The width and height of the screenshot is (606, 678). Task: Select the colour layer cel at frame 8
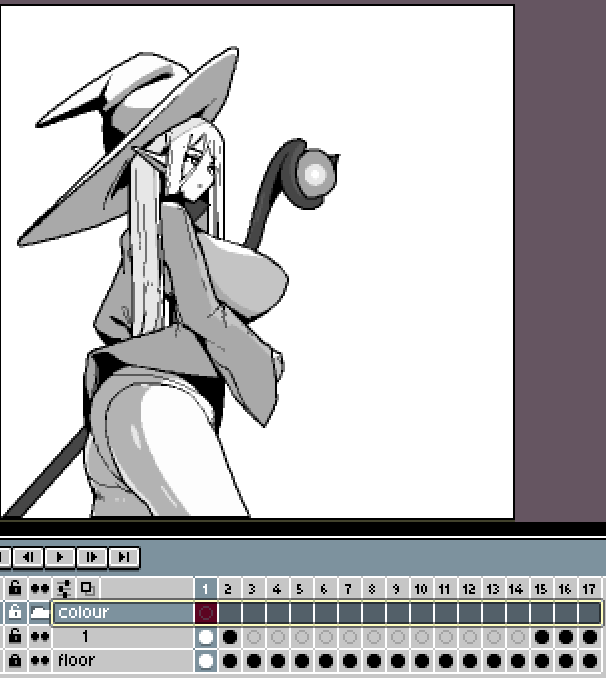[x=374, y=613]
